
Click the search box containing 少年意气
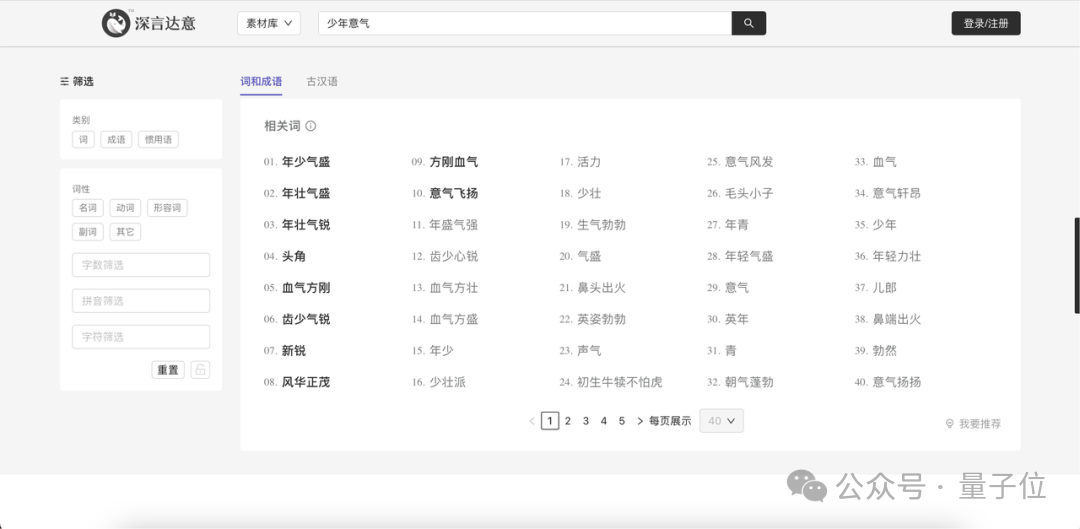tap(525, 23)
